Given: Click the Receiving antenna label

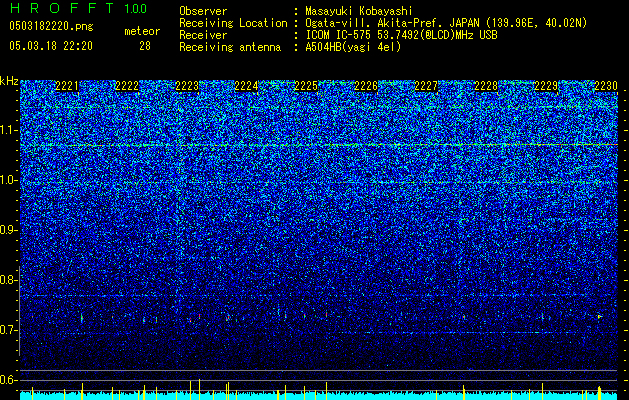Looking at the screenshot, I should click(230, 47).
